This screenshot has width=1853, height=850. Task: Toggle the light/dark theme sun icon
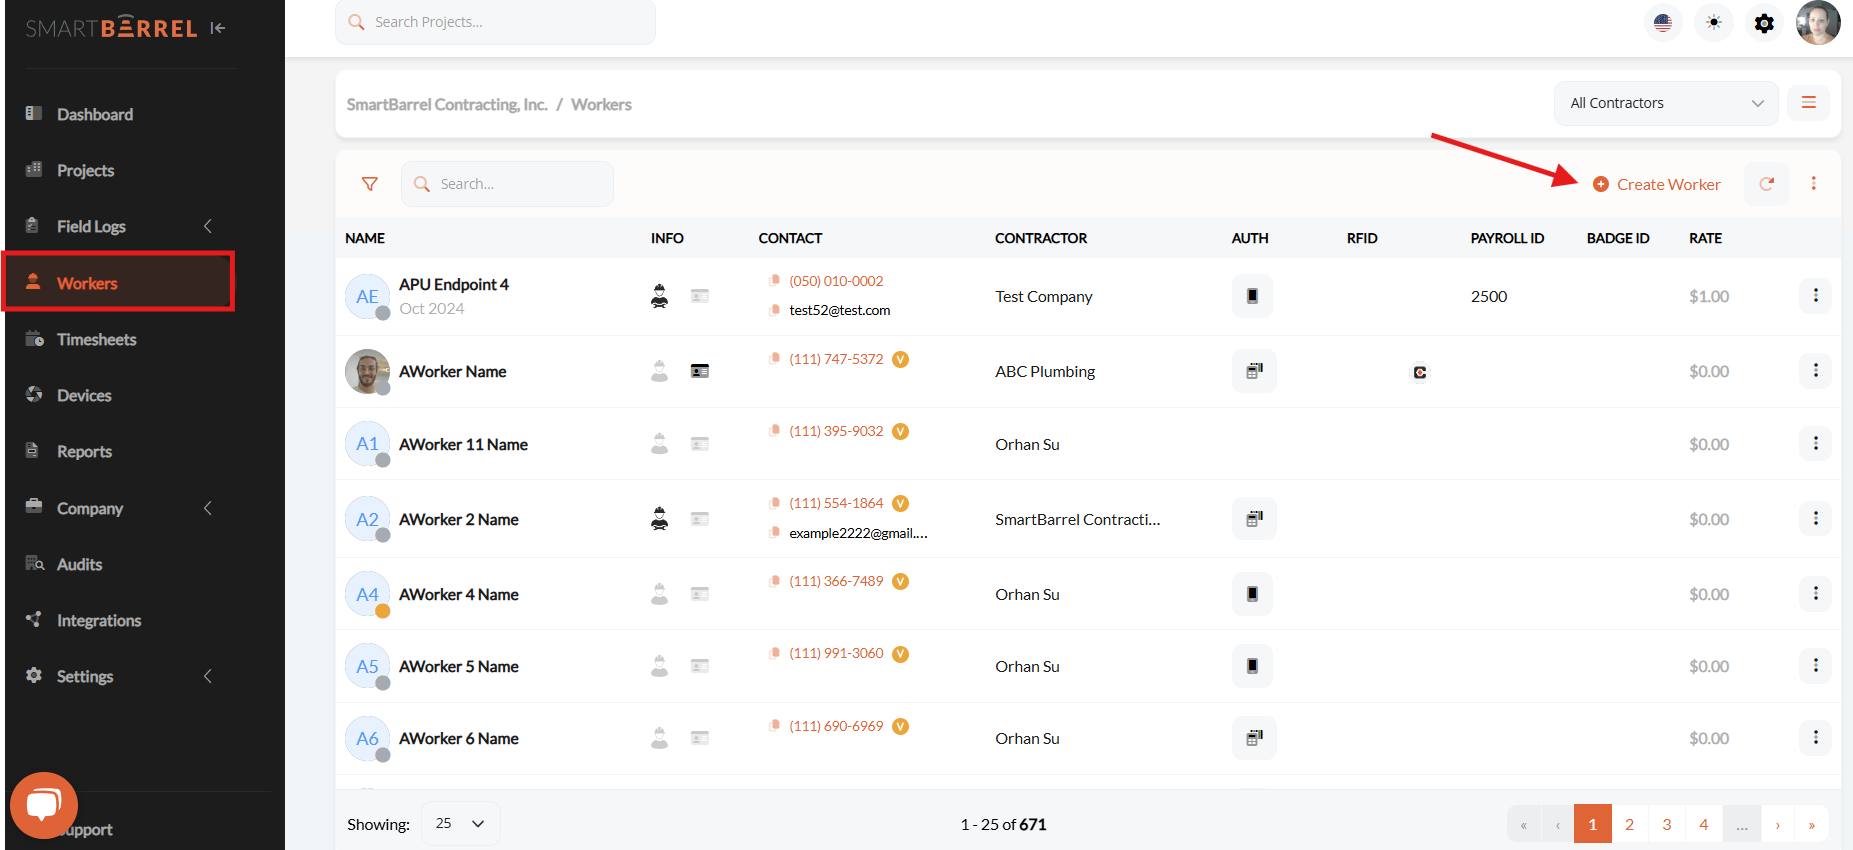(1714, 22)
